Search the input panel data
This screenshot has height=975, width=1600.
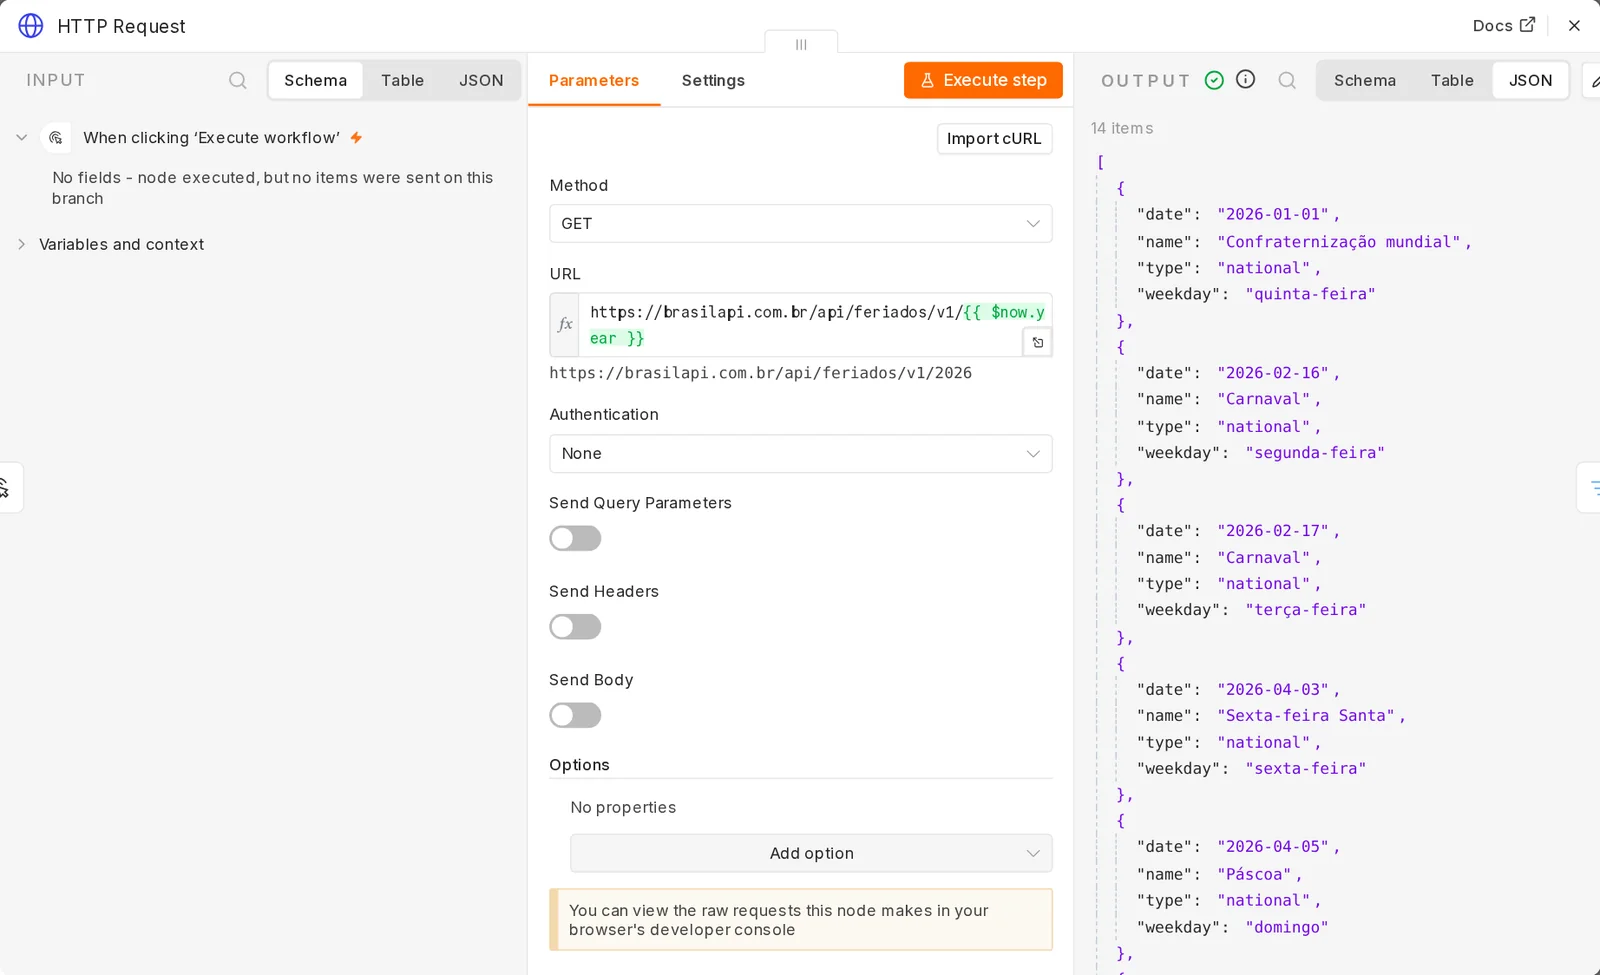[237, 80]
